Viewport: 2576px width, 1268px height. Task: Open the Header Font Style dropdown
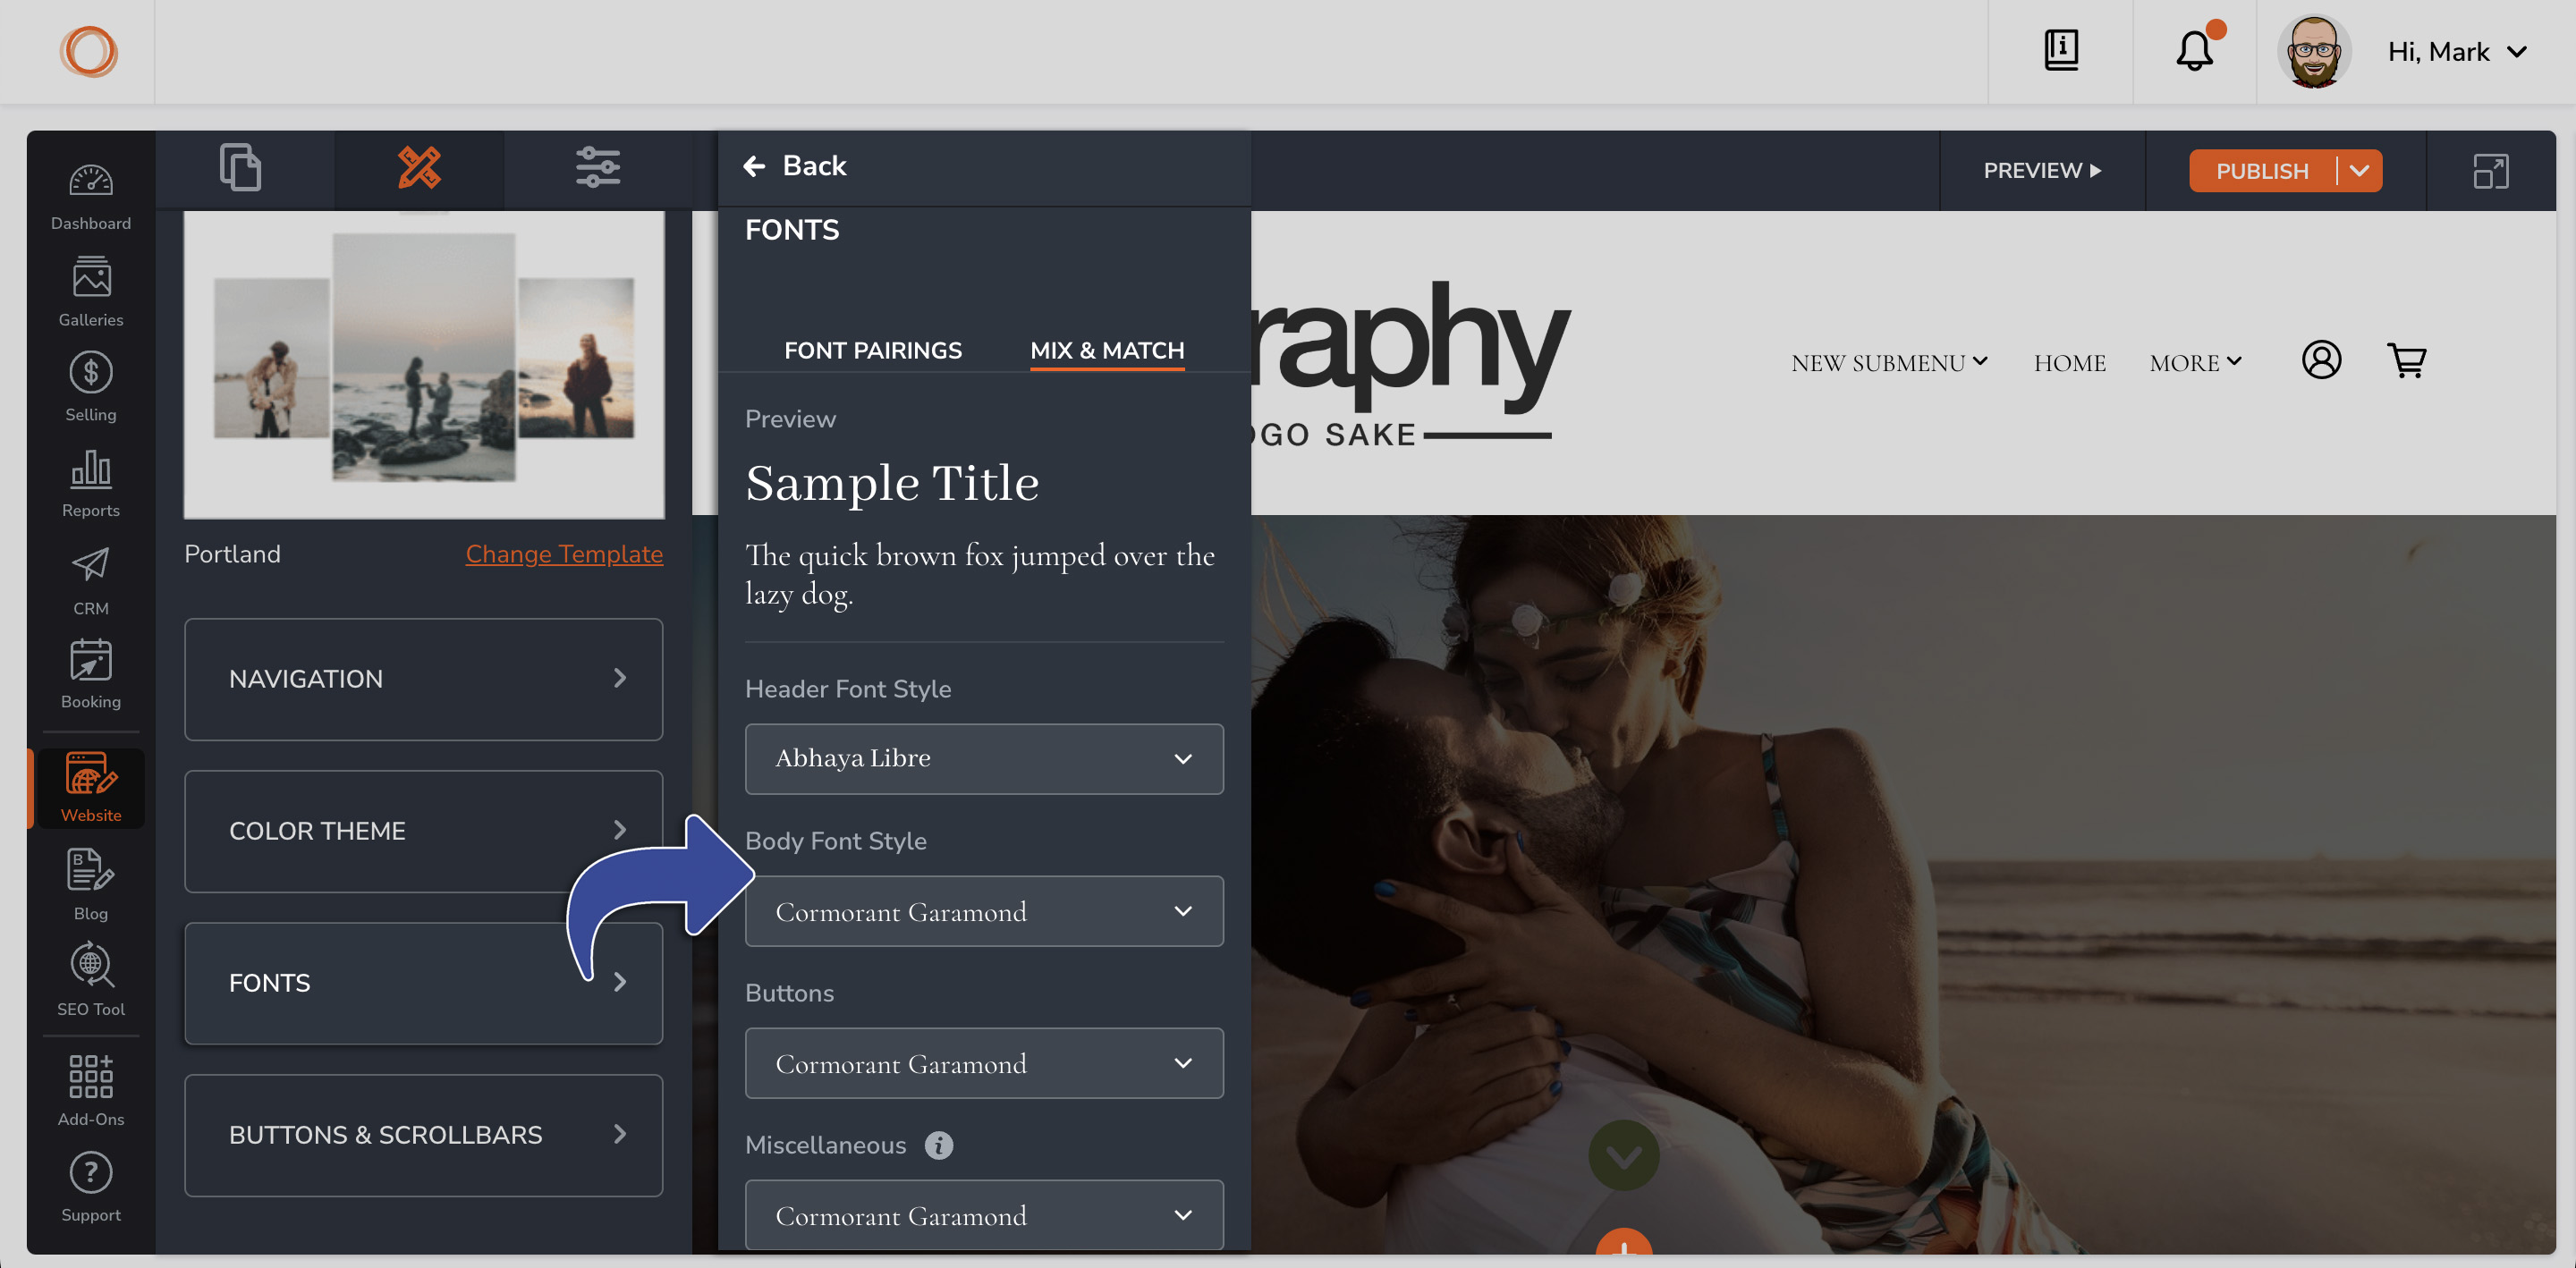984,759
